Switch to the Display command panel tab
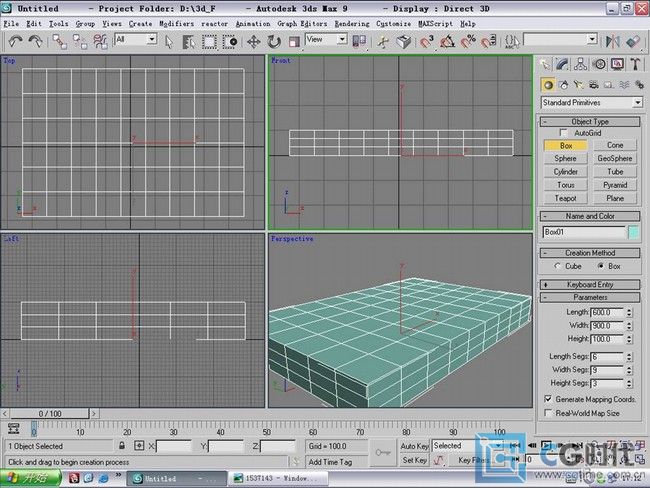Image resolution: width=650 pixels, height=488 pixels. click(x=617, y=64)
